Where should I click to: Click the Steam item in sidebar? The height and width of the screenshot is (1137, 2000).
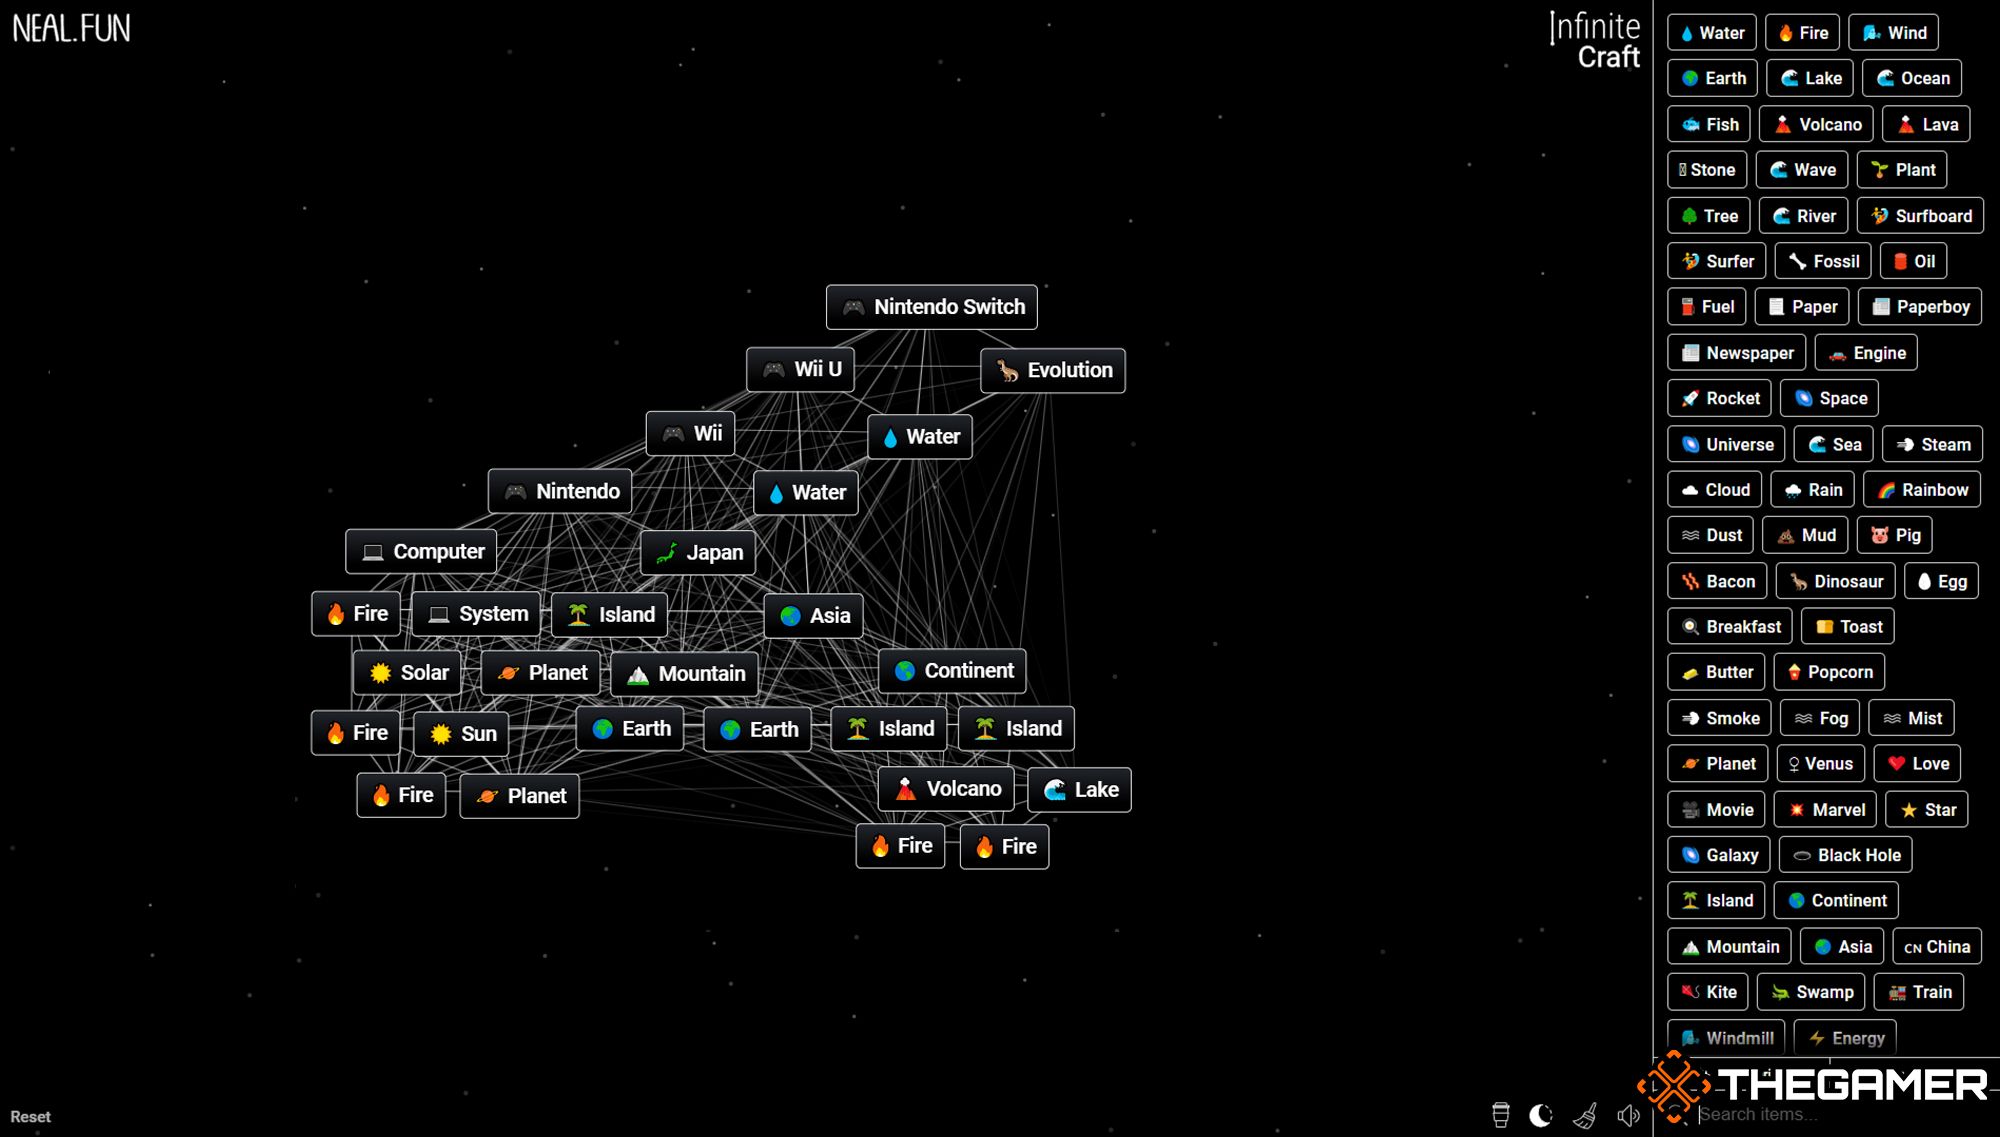click(x=1932, y=445)
